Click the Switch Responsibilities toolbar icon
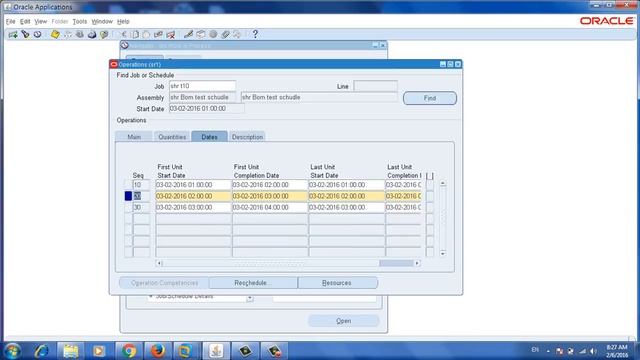The height and width of the screenshot is (360, 640). (x=80, y=35)
